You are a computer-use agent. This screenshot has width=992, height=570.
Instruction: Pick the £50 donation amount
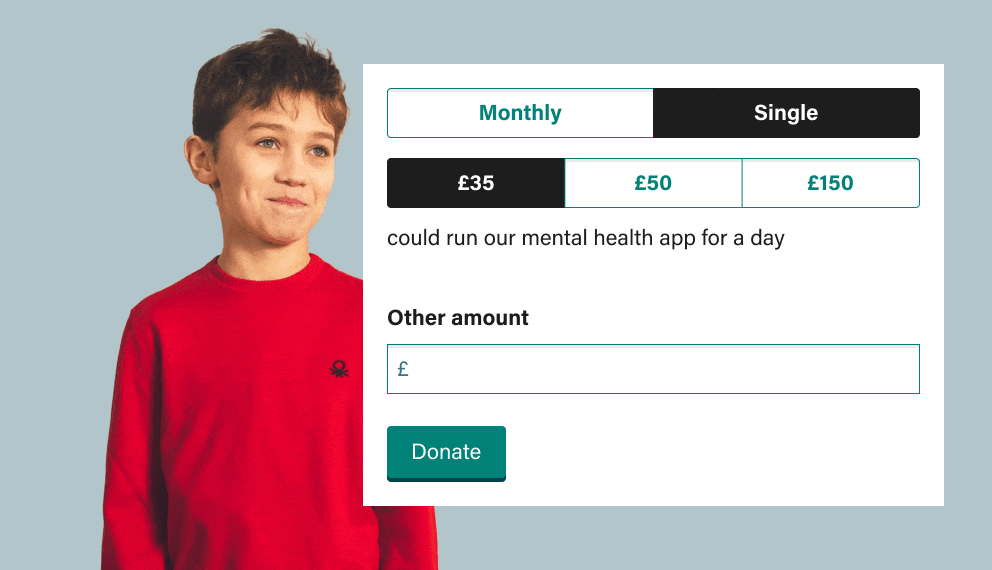coord(653,183)
